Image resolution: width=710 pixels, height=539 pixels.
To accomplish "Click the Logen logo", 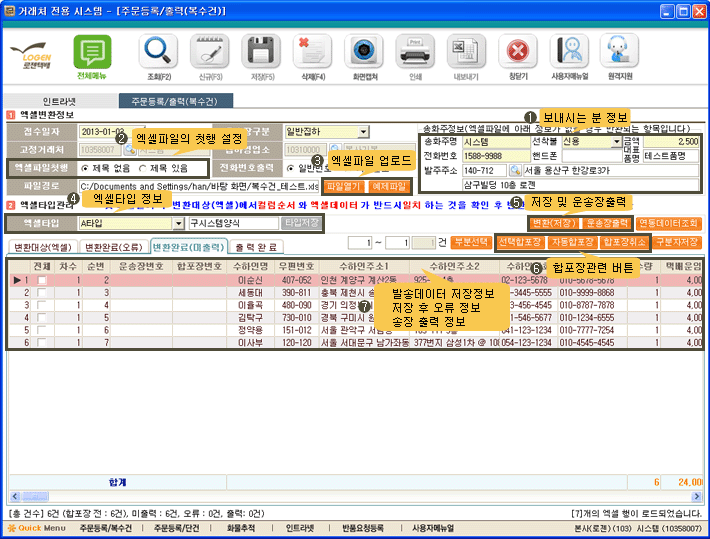I will (33, 55).
